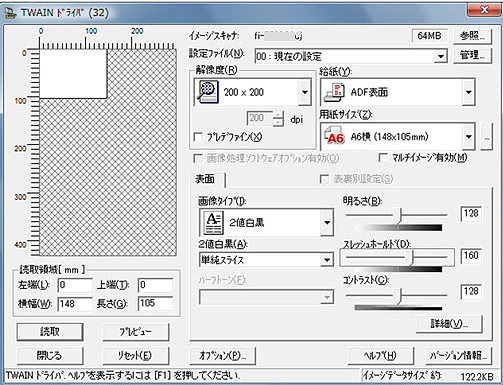The width and height of the screenshot is (503, 385).
Task: Select the 表面 tab
Action: pos(206,179)
